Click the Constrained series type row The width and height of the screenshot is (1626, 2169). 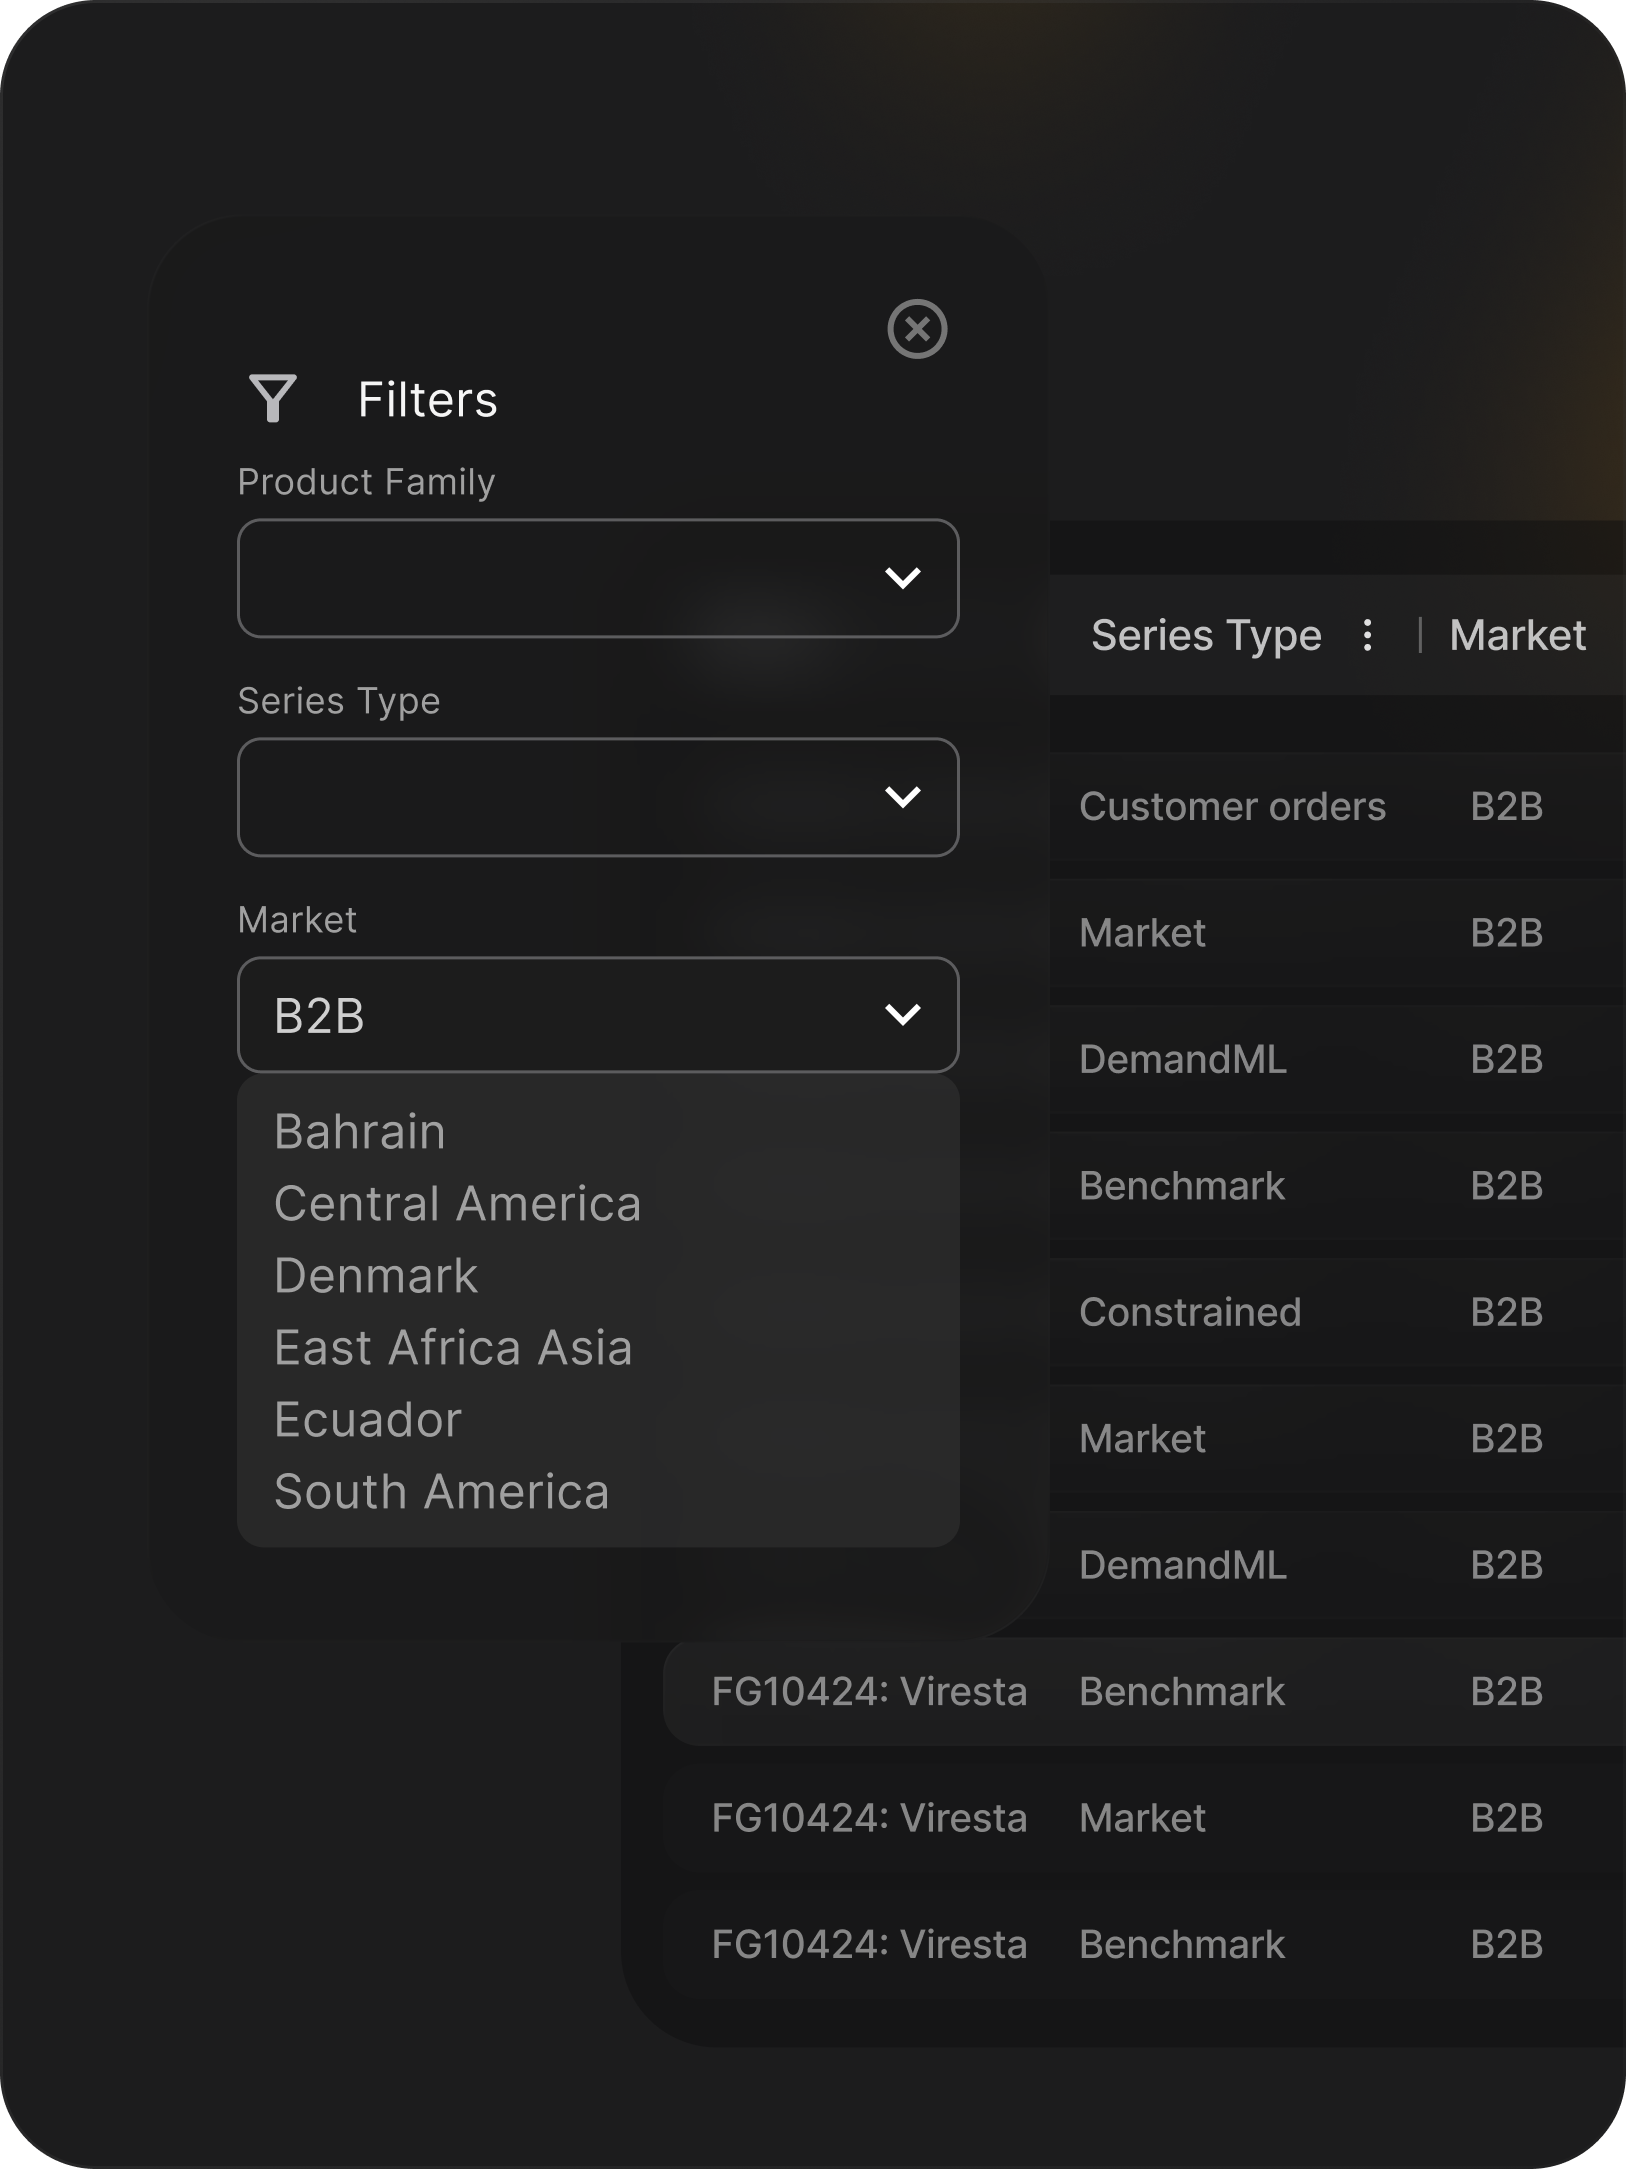click(x=1190, y=1313)
